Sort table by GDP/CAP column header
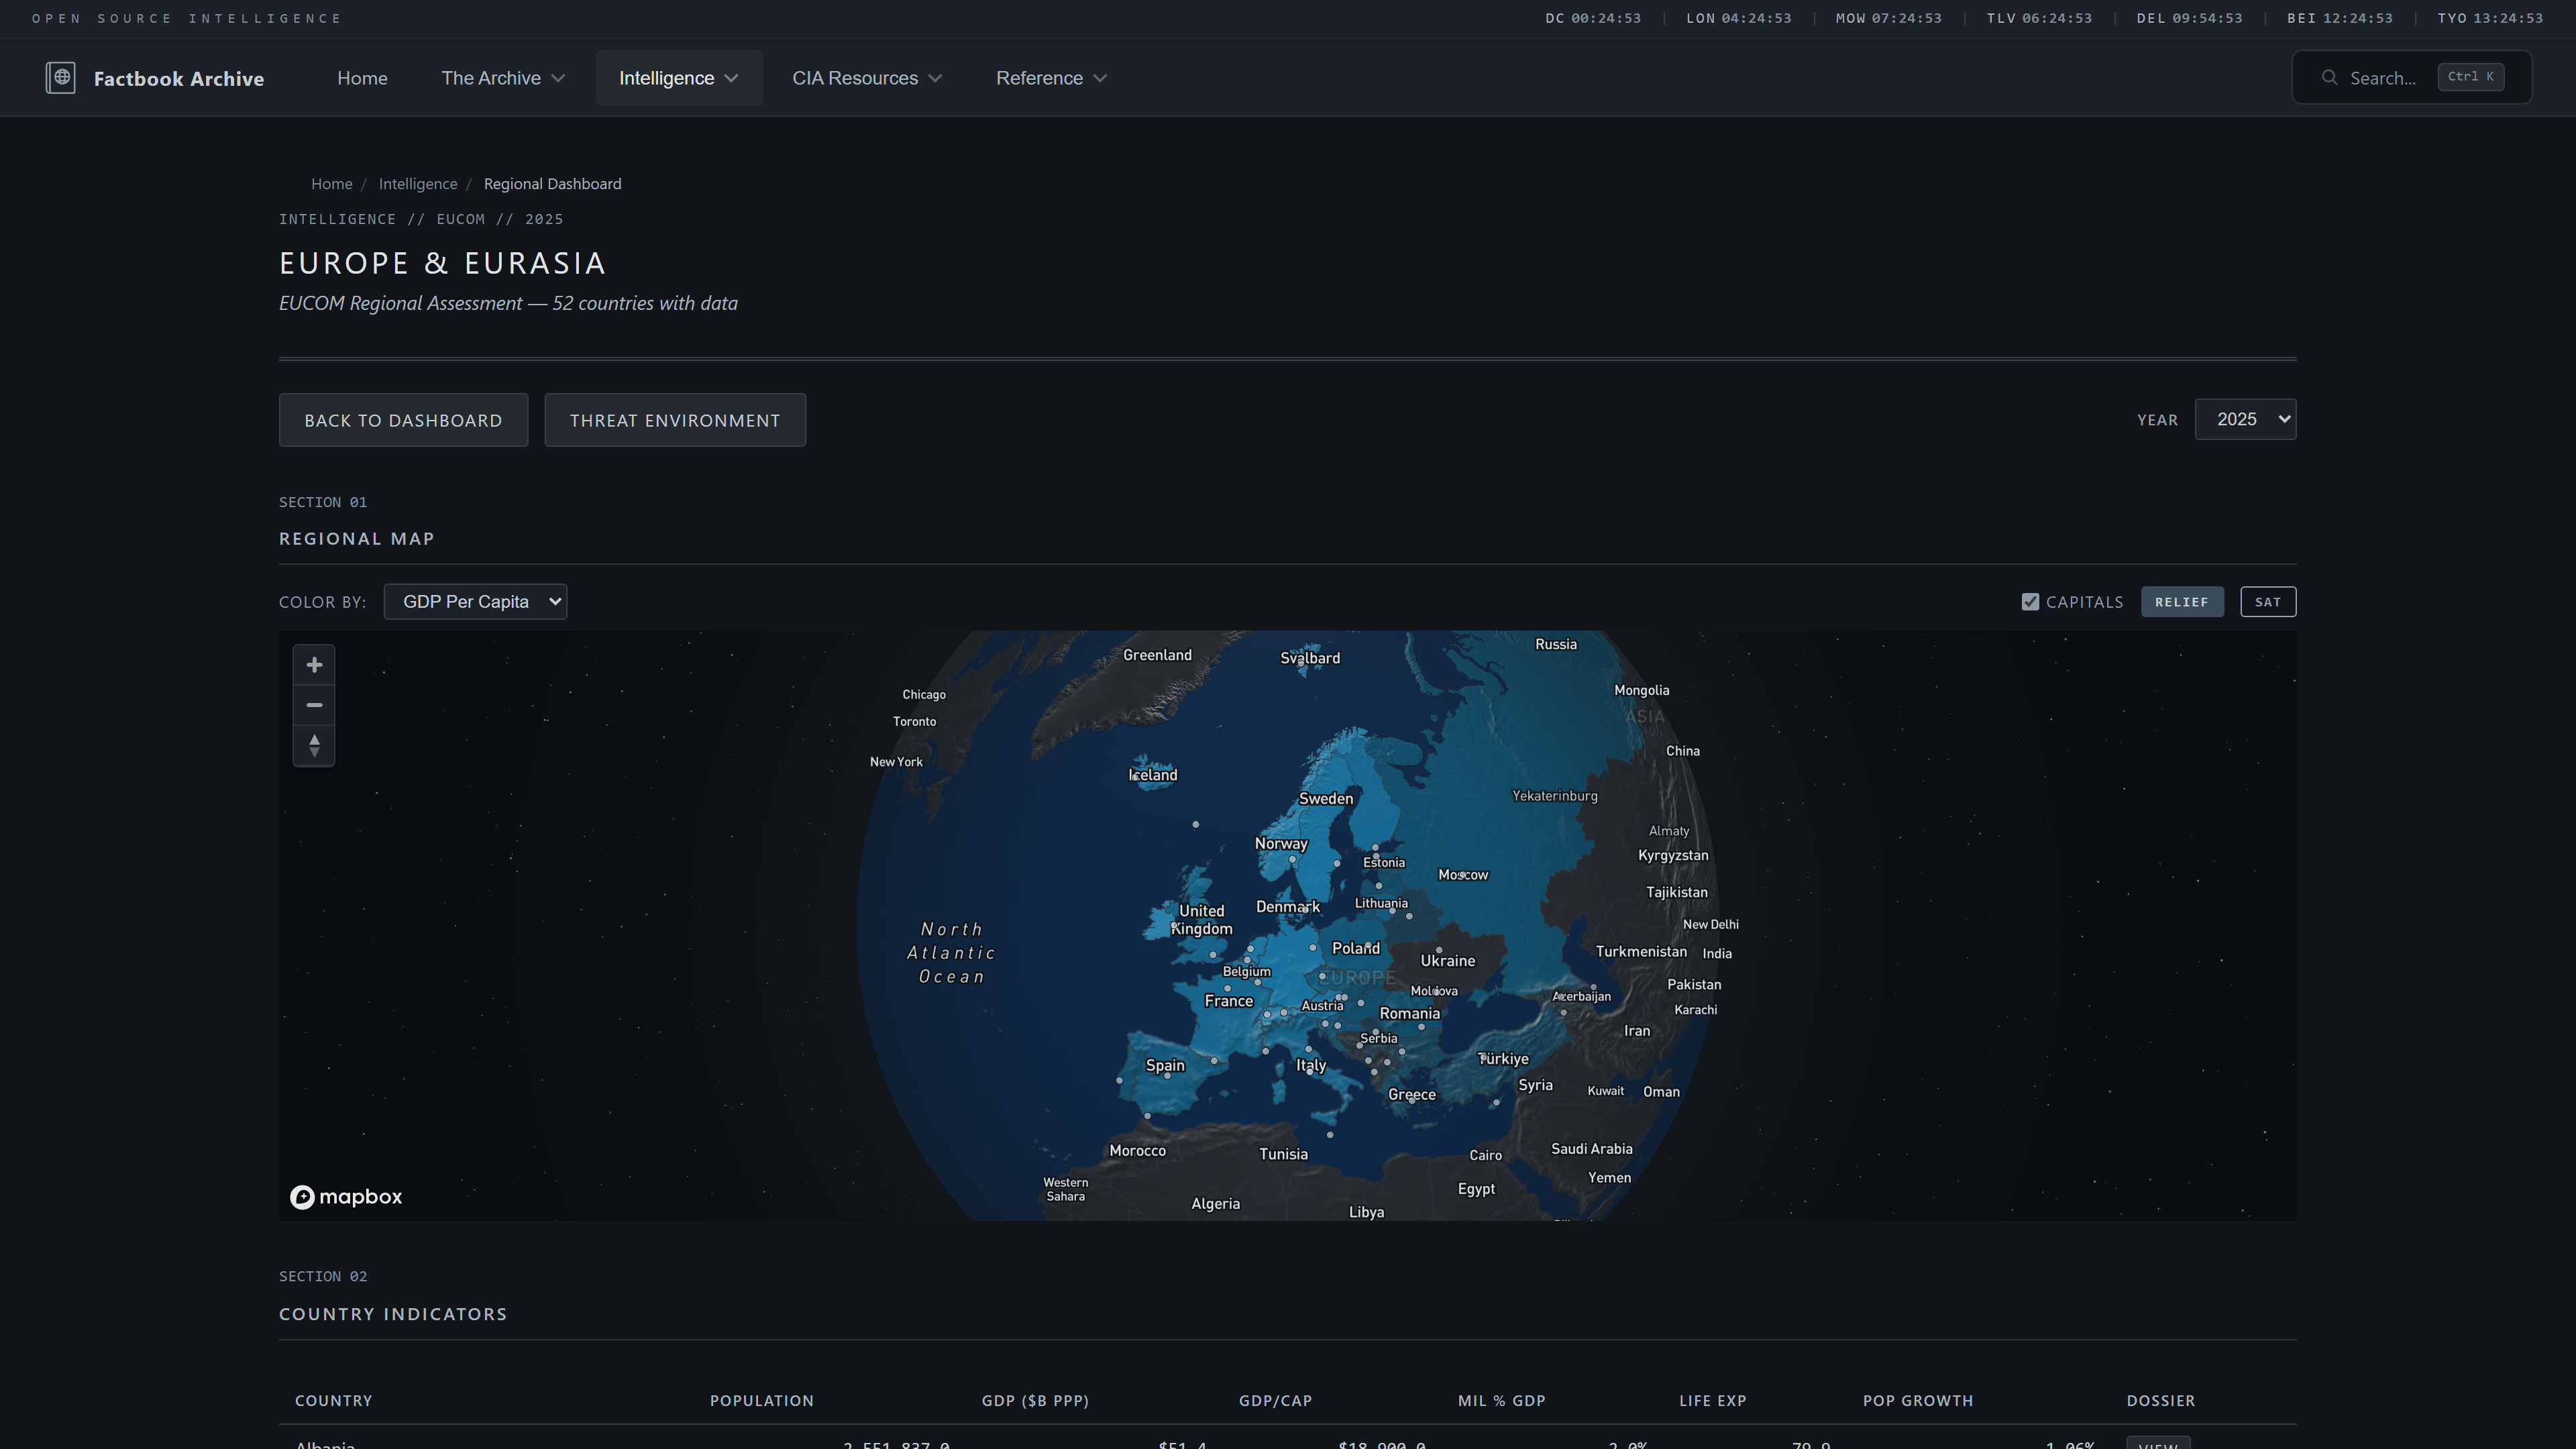 (1275, 1401)
